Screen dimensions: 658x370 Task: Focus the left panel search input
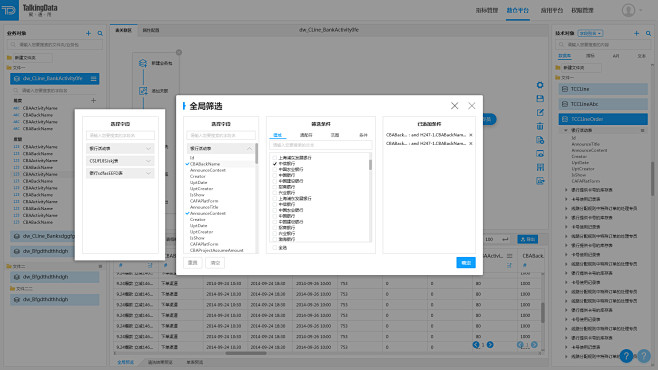click(55, 44)
